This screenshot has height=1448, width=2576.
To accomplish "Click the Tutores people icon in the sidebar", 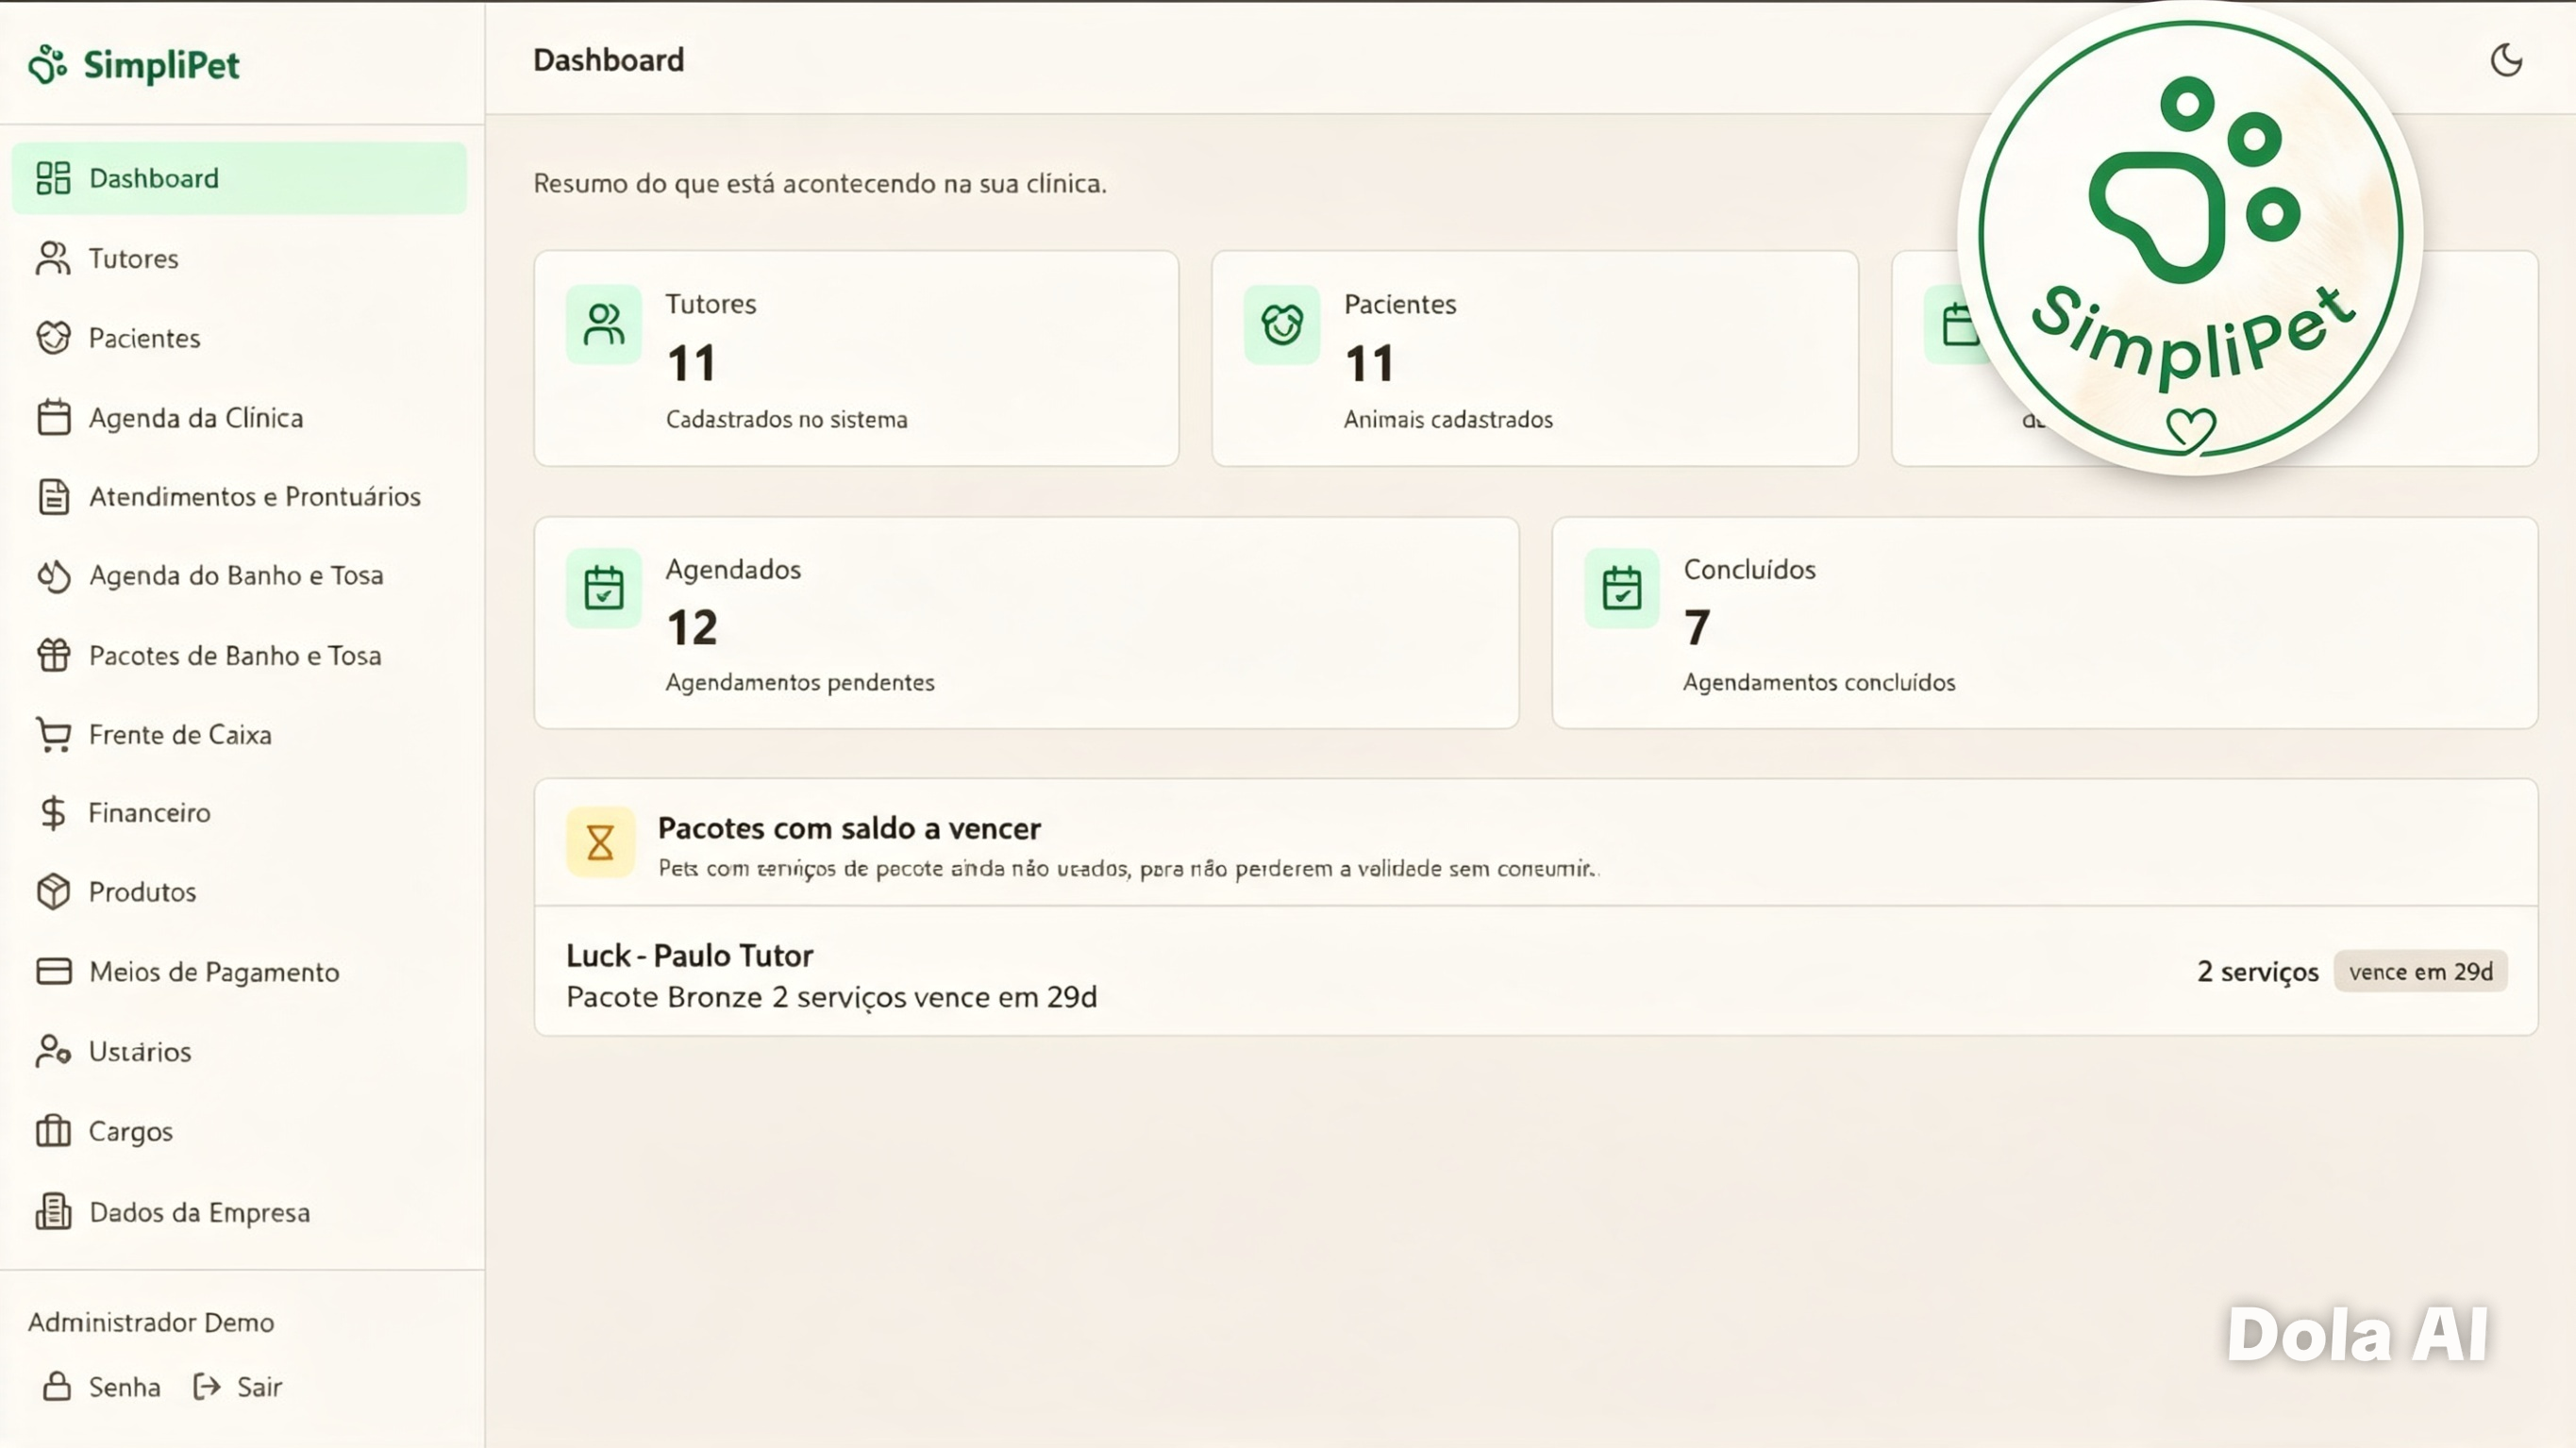I will (53, 258).
